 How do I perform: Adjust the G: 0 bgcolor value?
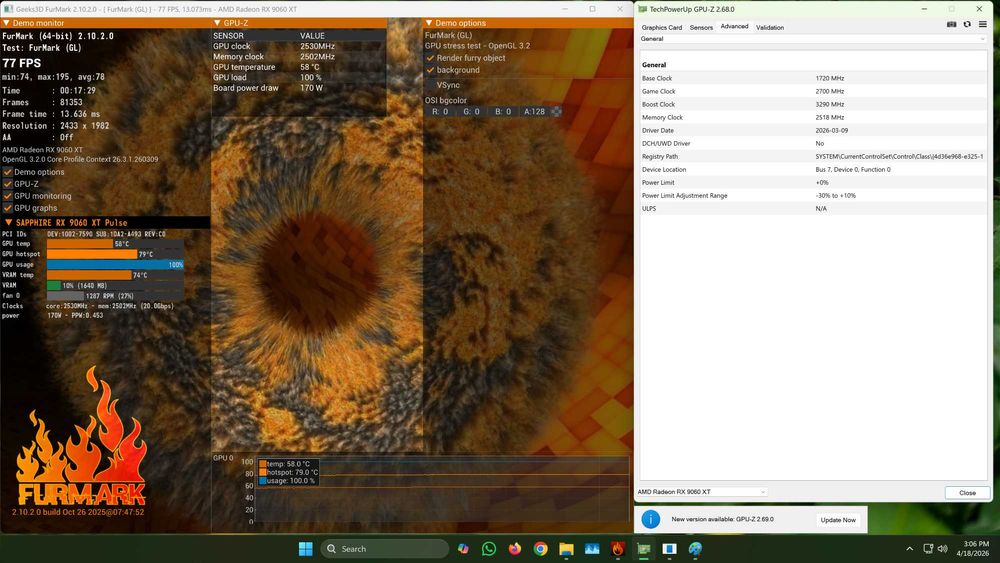point(471,112)
